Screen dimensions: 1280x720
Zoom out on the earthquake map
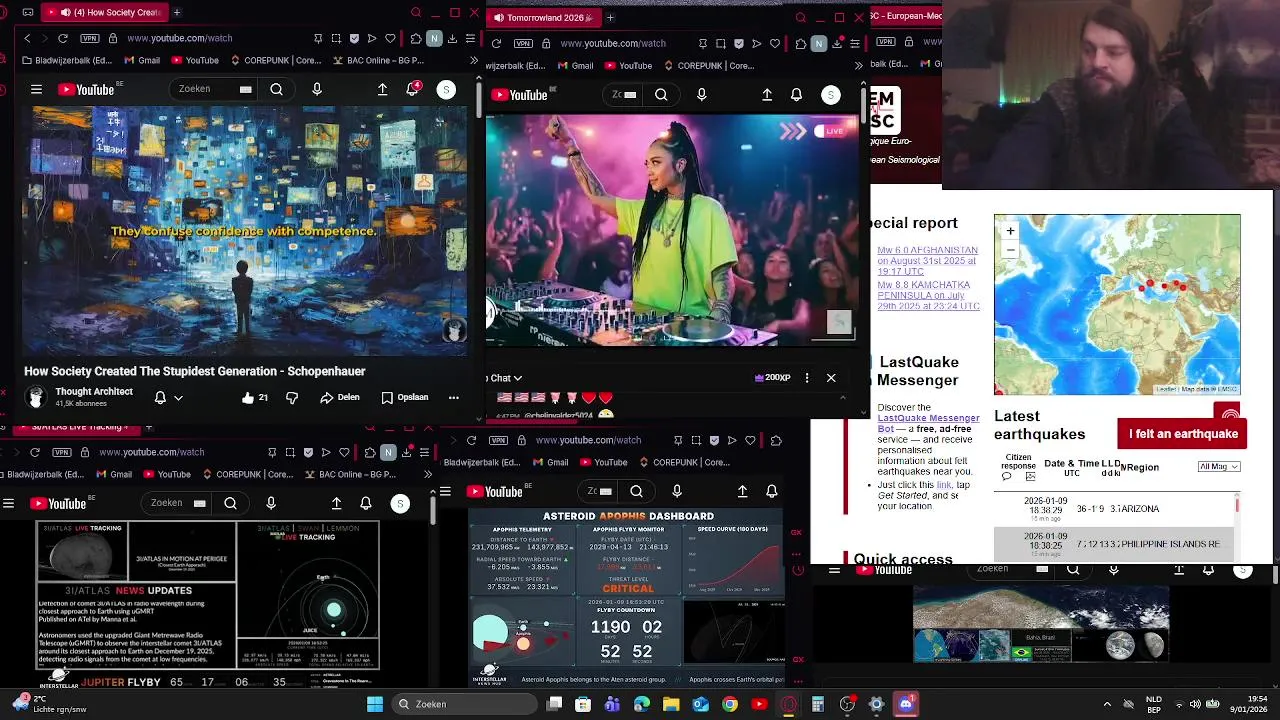(x=1010, y=249)
